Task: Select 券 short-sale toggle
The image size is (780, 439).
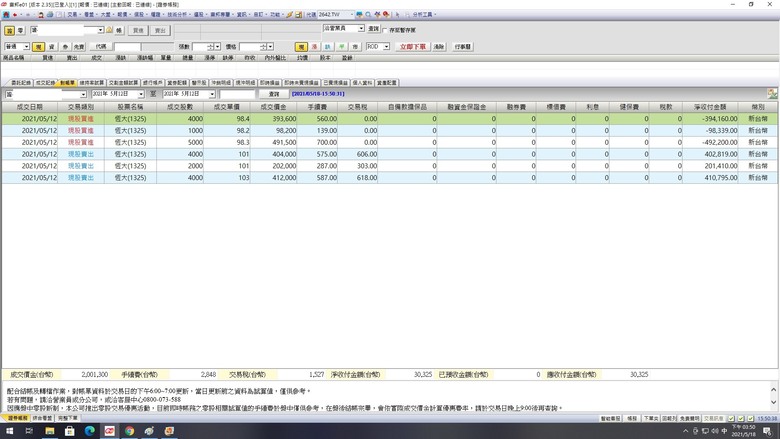Action: [x=65, y=47]
